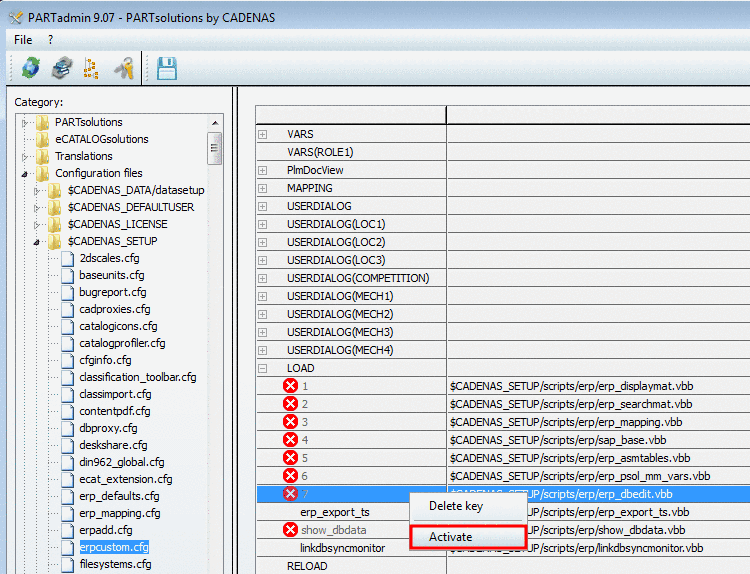Click red X icon on LOAD row 3

[290, 422]
